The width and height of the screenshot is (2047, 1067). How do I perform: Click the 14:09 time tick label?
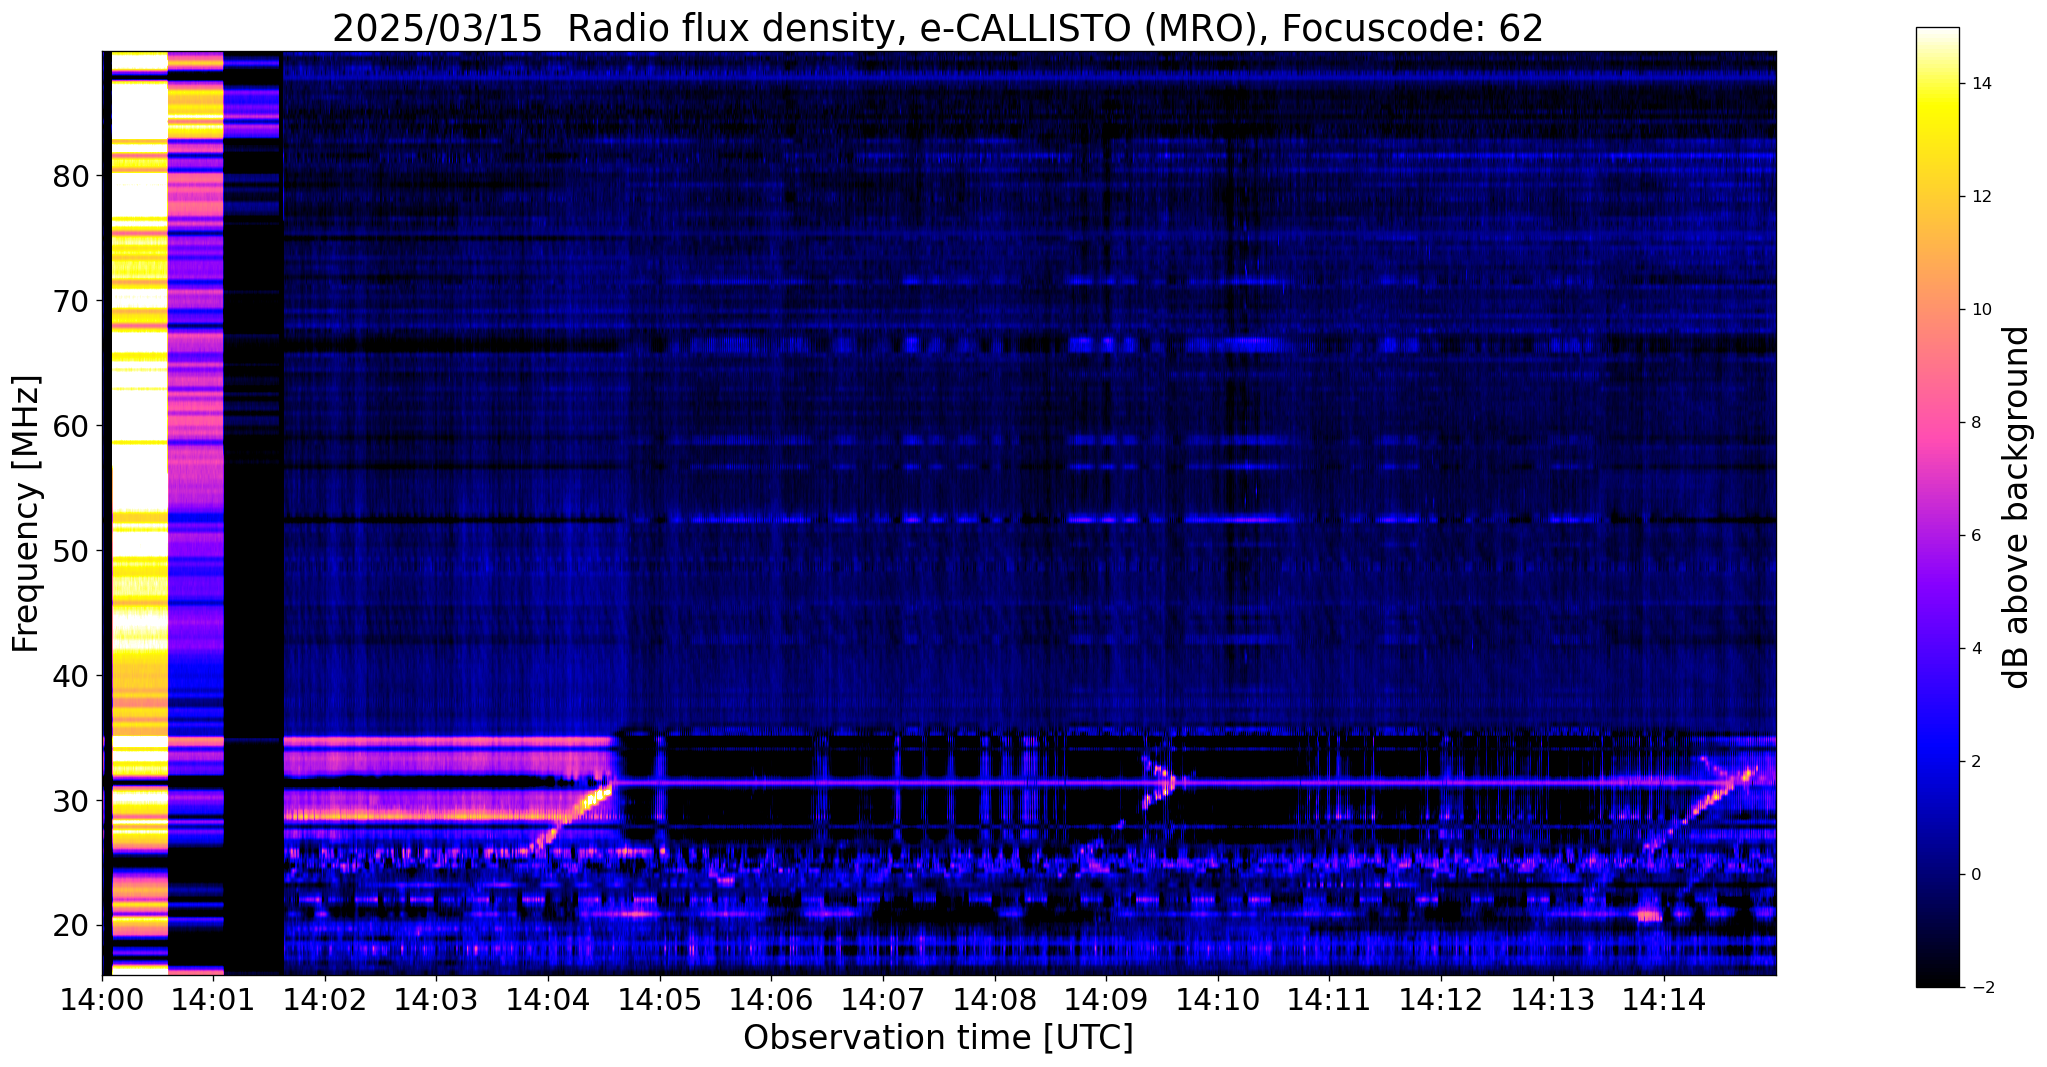click(1105, 998)
